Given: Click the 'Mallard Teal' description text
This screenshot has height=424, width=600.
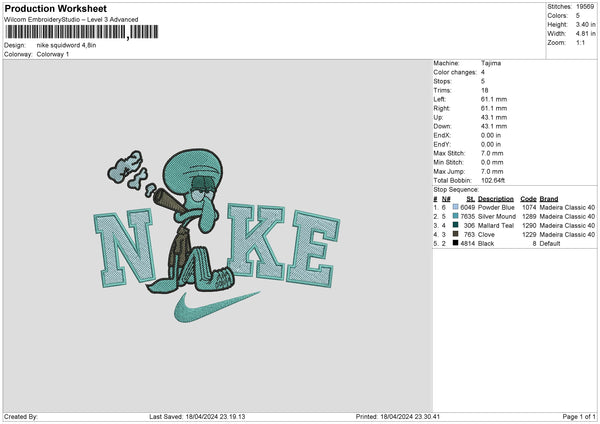Looking at the screenshot, I should click(x=496, y=225).
